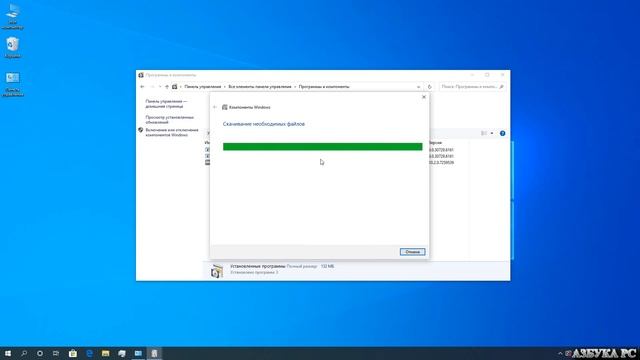Screen dimensions: 640x360
Task: Click the magnifier icon in search box
Action: (501, 87)
